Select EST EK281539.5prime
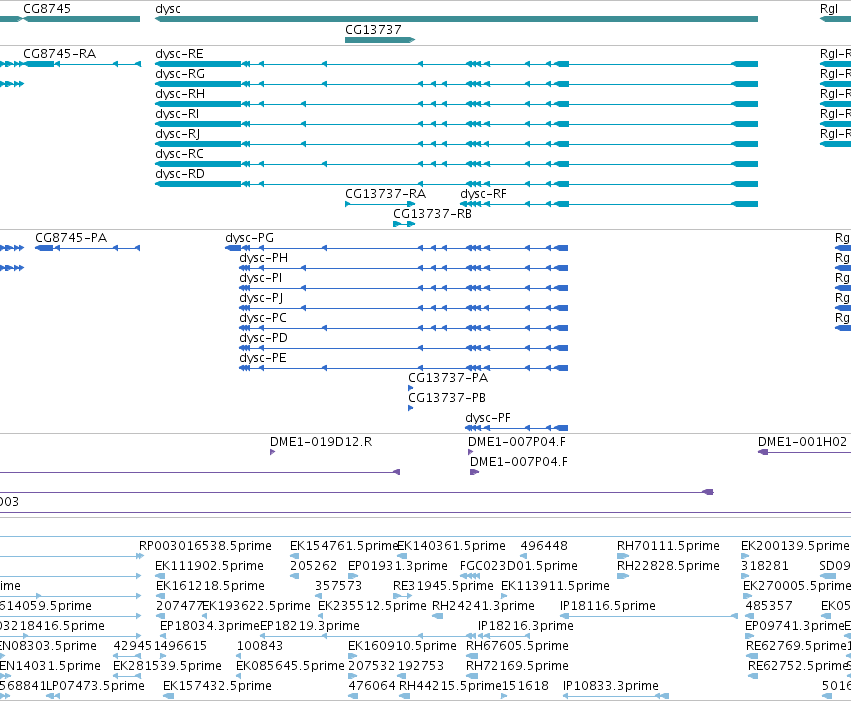 click(x=128, y=676)
